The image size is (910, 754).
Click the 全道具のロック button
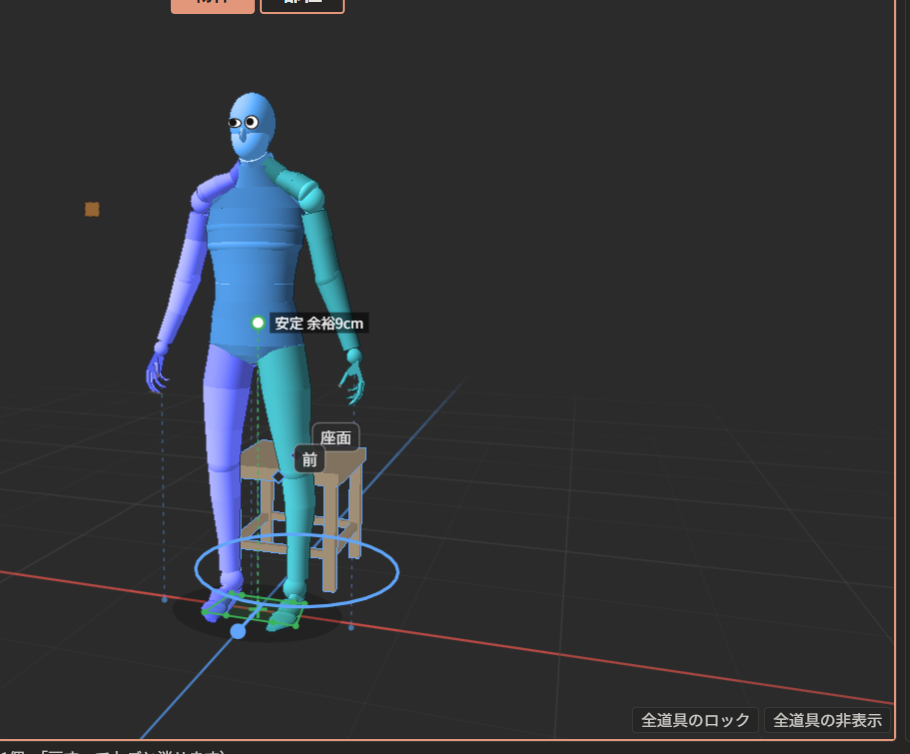coord(695,720)
